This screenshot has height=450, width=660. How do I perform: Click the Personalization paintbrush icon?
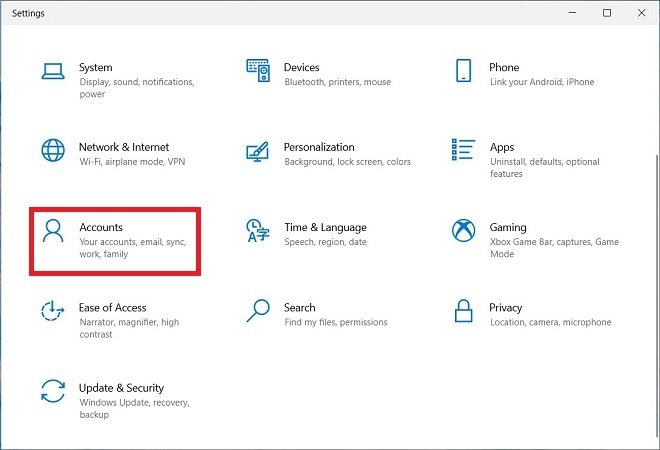[258, 152]
